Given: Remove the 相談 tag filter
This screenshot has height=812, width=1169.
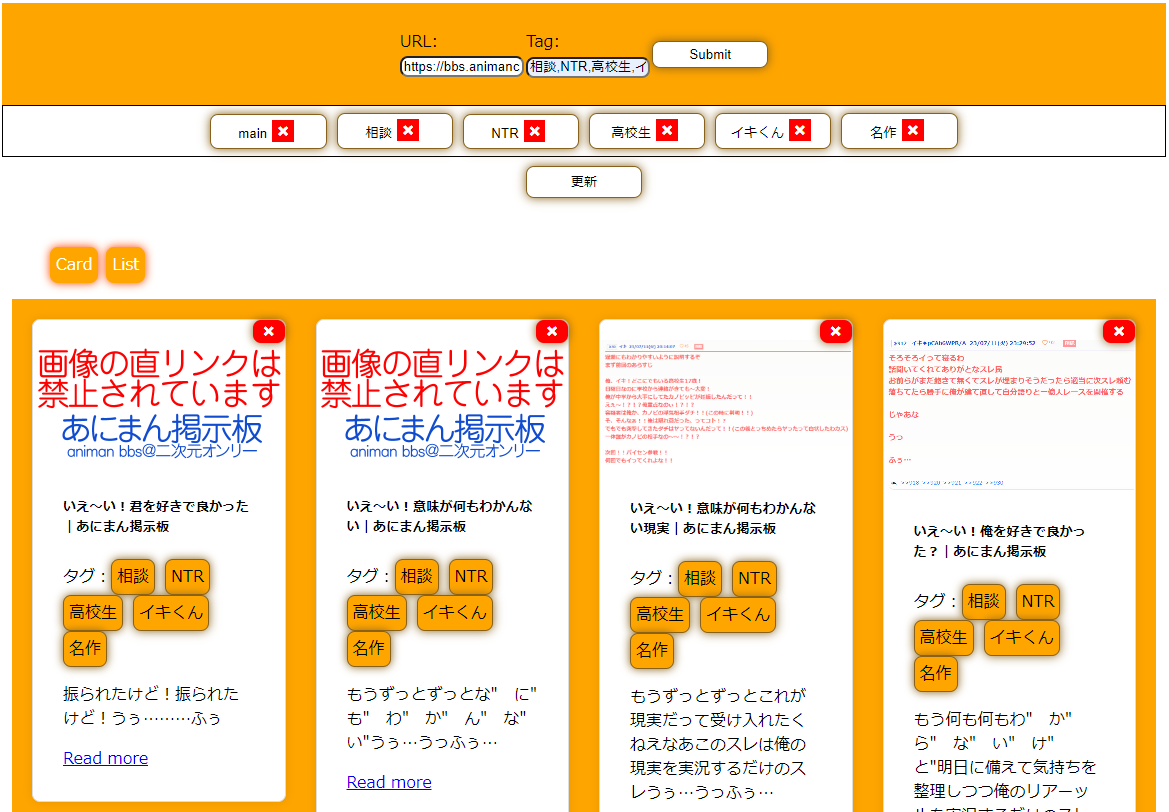Looking at the screenshot, I should (x=408, y=131).
